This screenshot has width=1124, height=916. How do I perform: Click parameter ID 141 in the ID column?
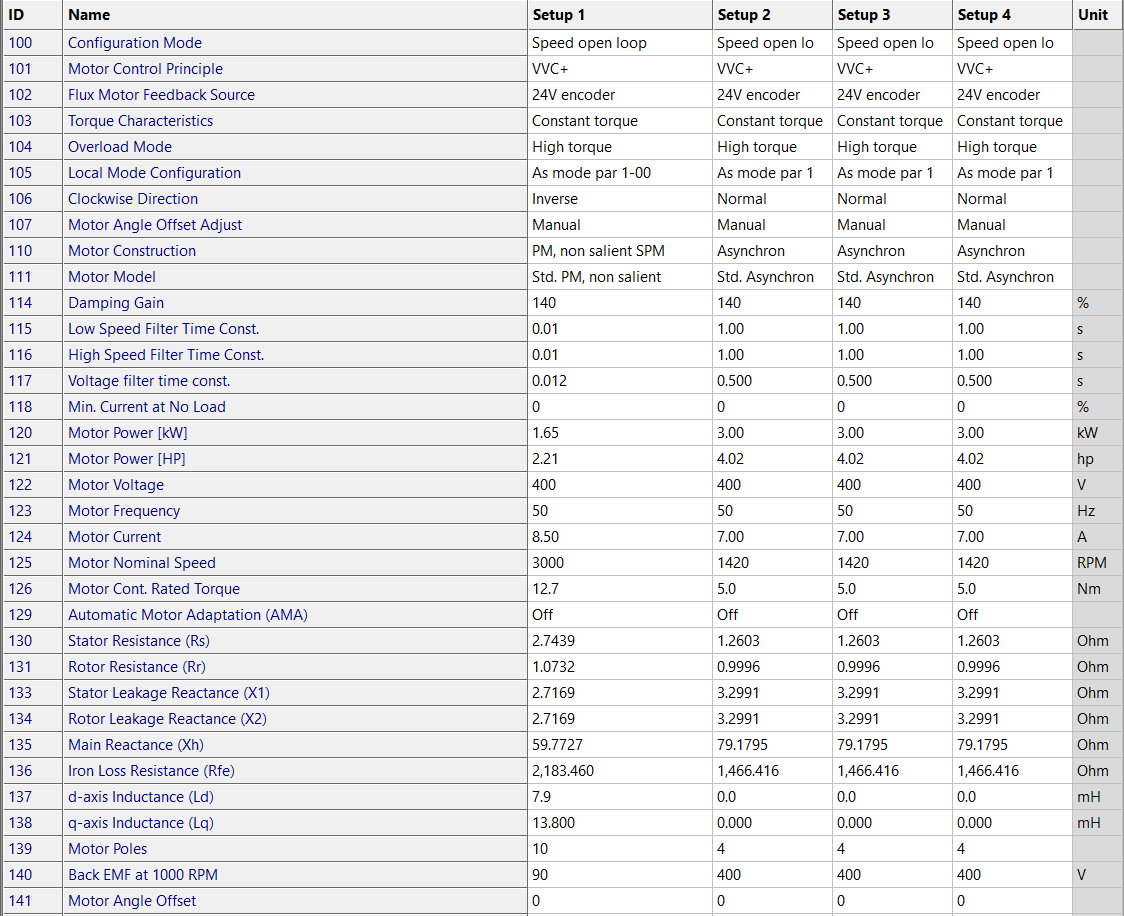(20, 901)
